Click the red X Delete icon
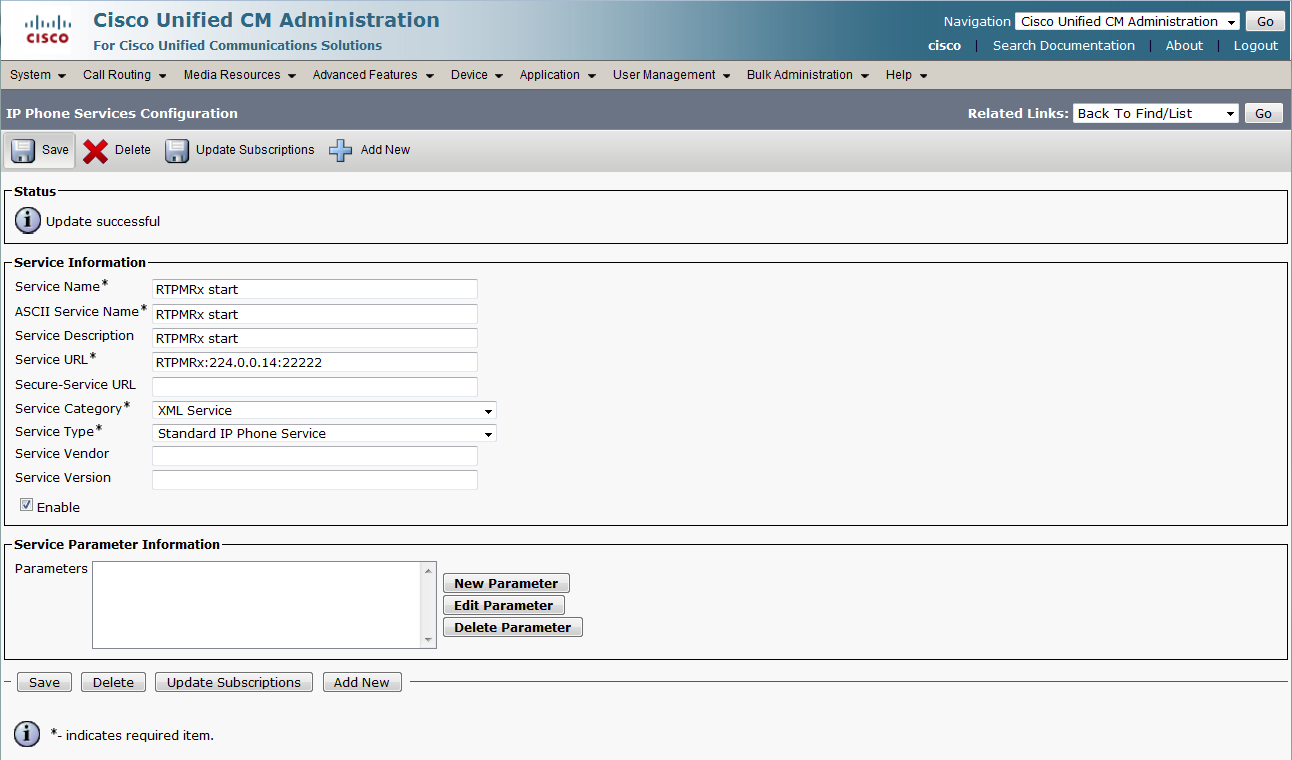The image size is (1292, 760). 96,150
